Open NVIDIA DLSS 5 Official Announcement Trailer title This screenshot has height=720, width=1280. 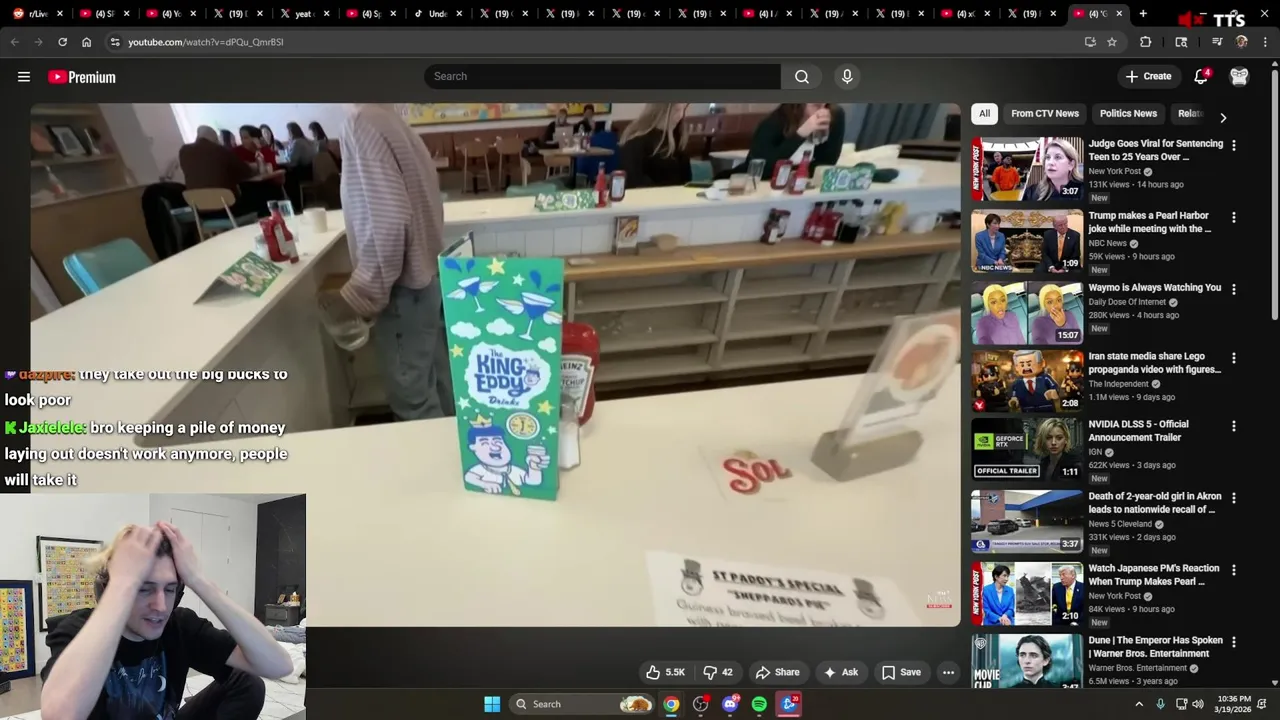tap(1138, 431)
